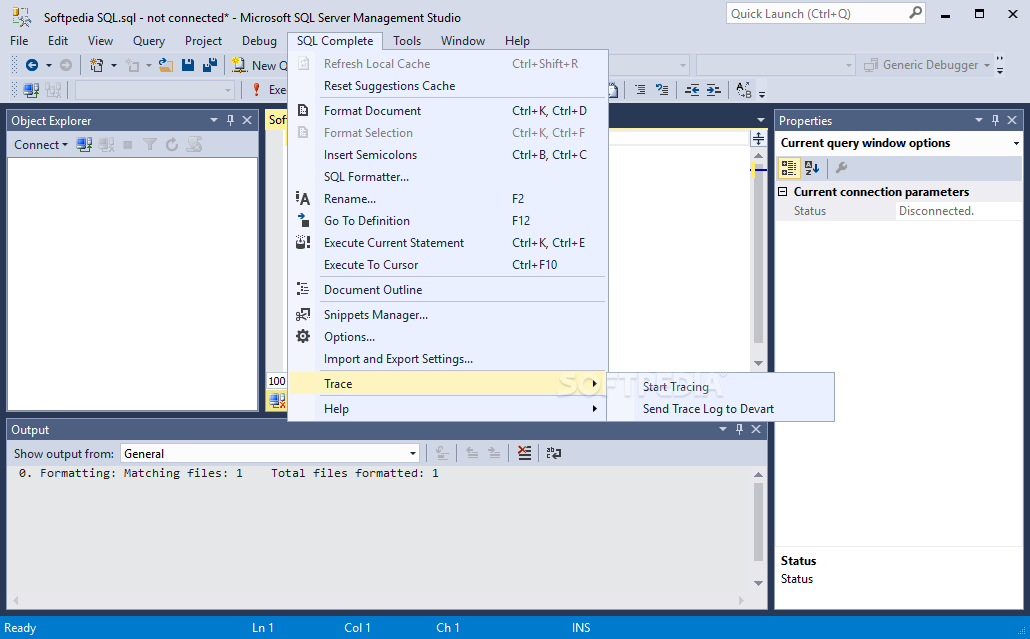Open editor document tab list dropdown arrow
This screenshot has width=1030, height=639.
(761, 120)
